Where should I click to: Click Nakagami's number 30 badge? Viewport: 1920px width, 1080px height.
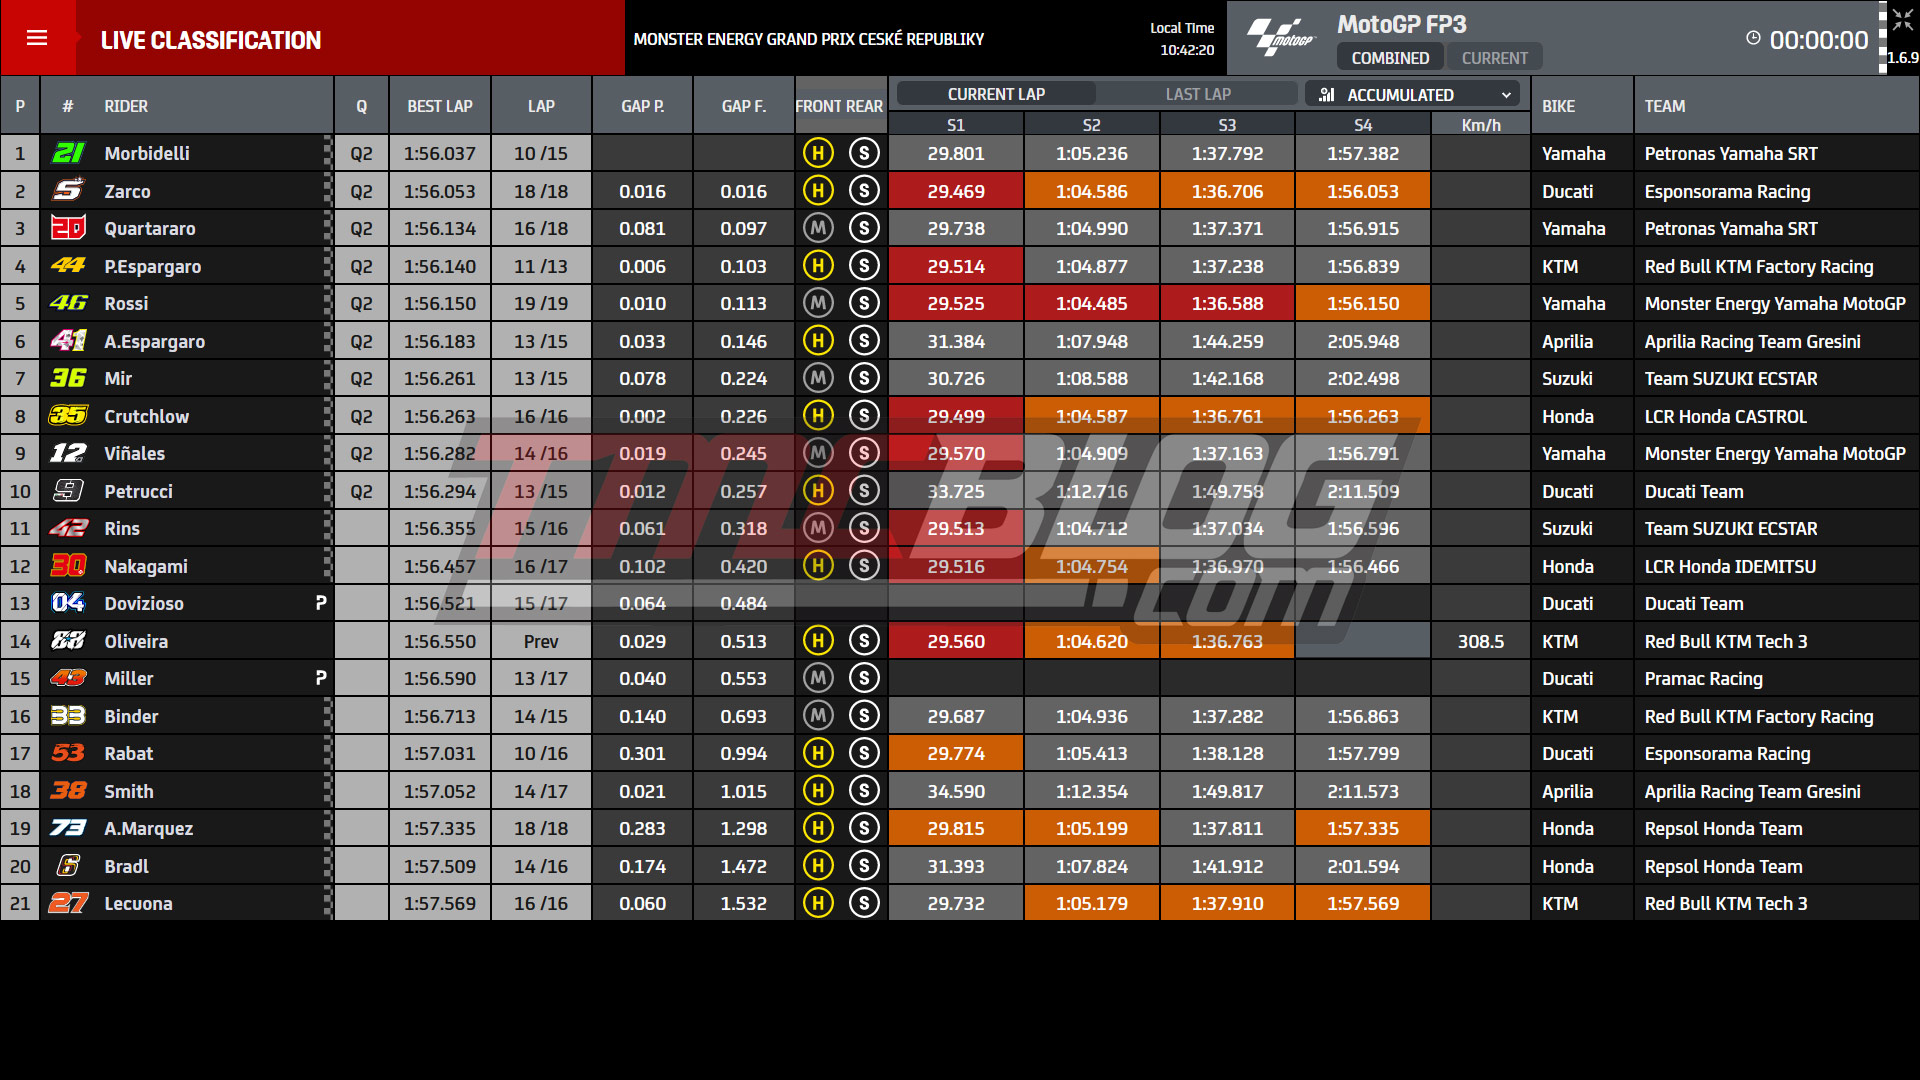(x=68, y=566)
